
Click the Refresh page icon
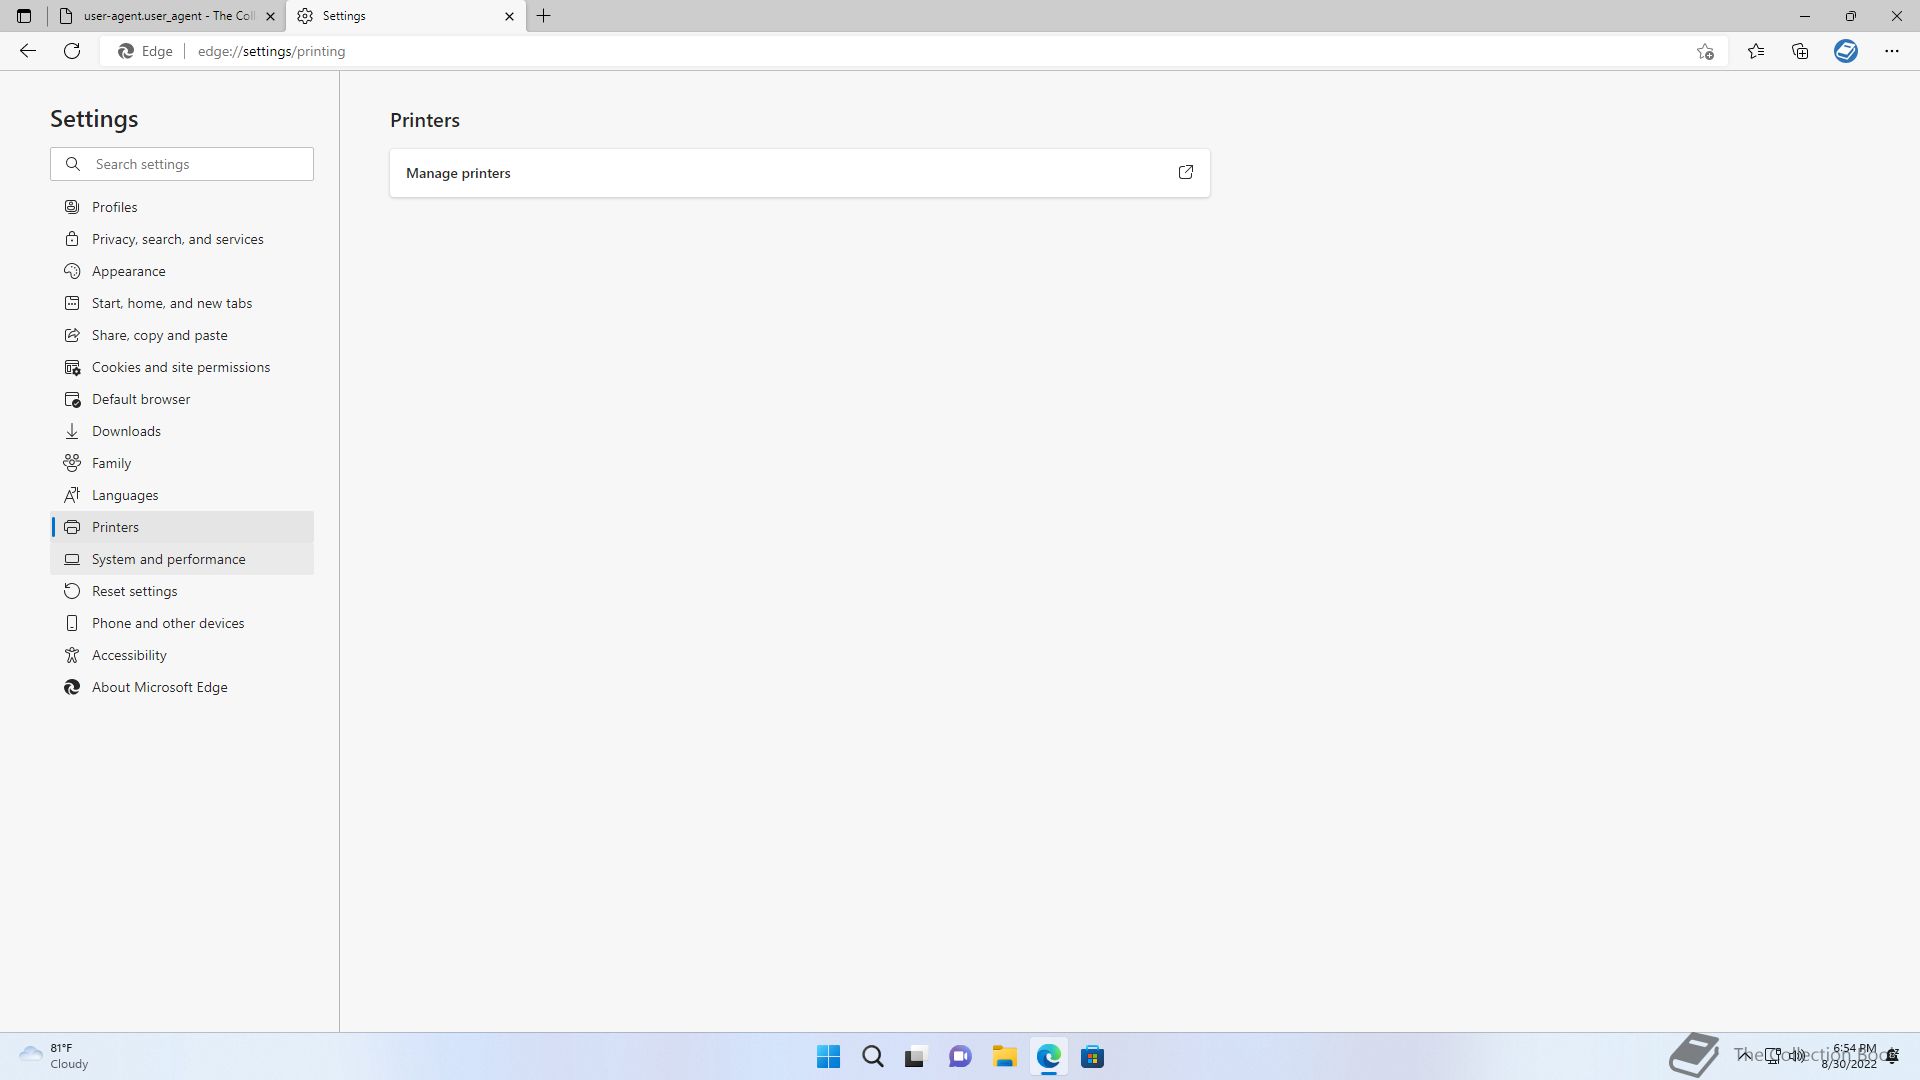coord(72,51)
